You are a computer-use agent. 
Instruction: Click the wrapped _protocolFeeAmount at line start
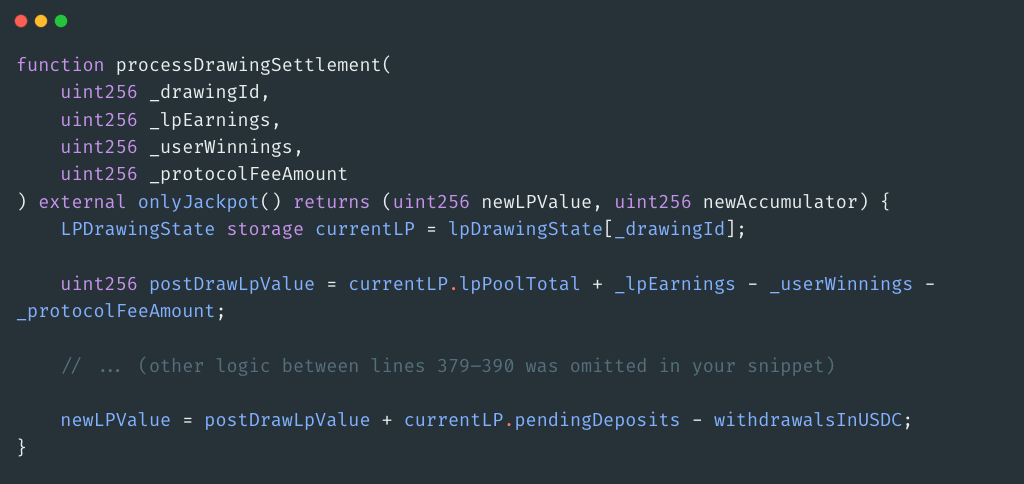[x=115, y=311]
